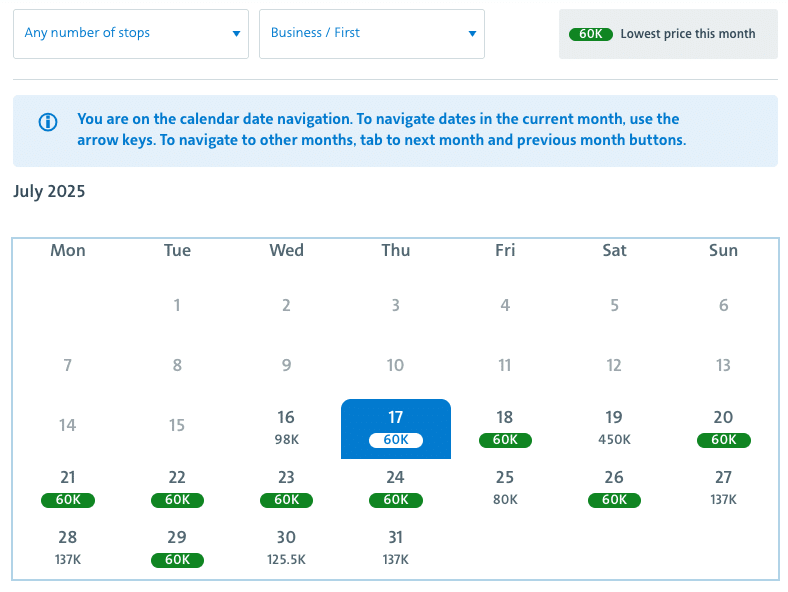Select the highlighted date July 17
Screen dimensions: 788x592
coord(396,428)
